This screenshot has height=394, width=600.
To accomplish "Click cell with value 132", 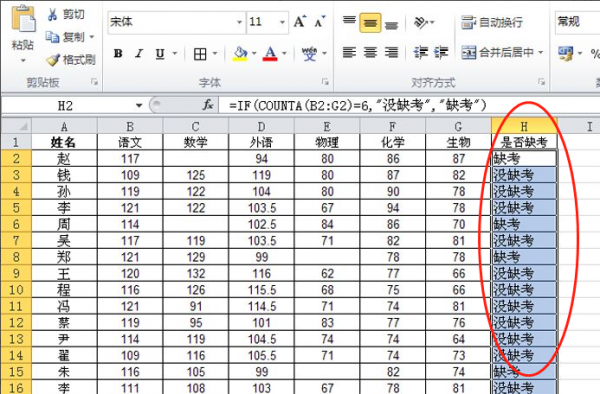I will click(196, 274).
